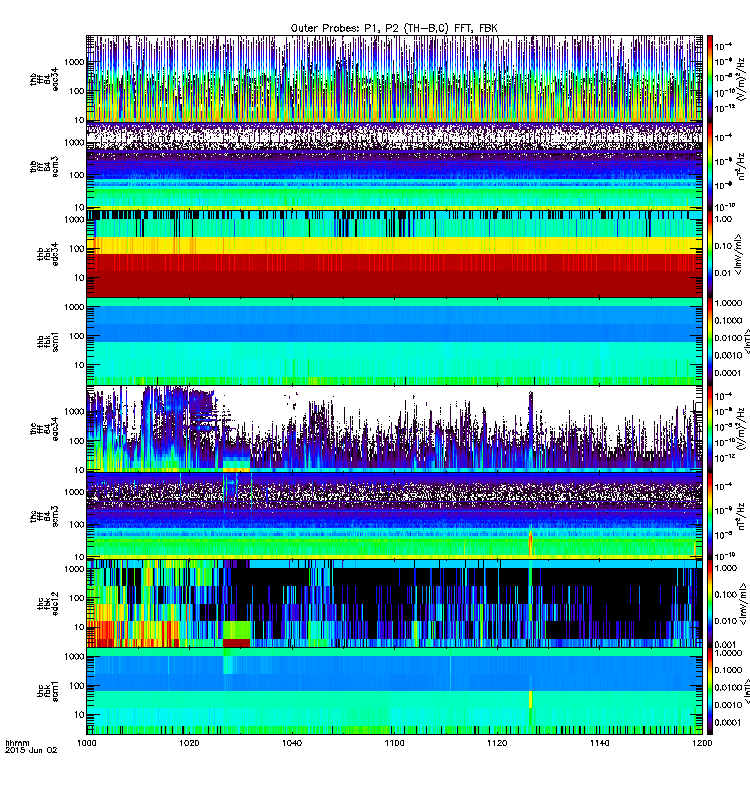Click the color bar beside thb fbk scm1 panel
Screen dimensions: 750x800
[709, 341]
